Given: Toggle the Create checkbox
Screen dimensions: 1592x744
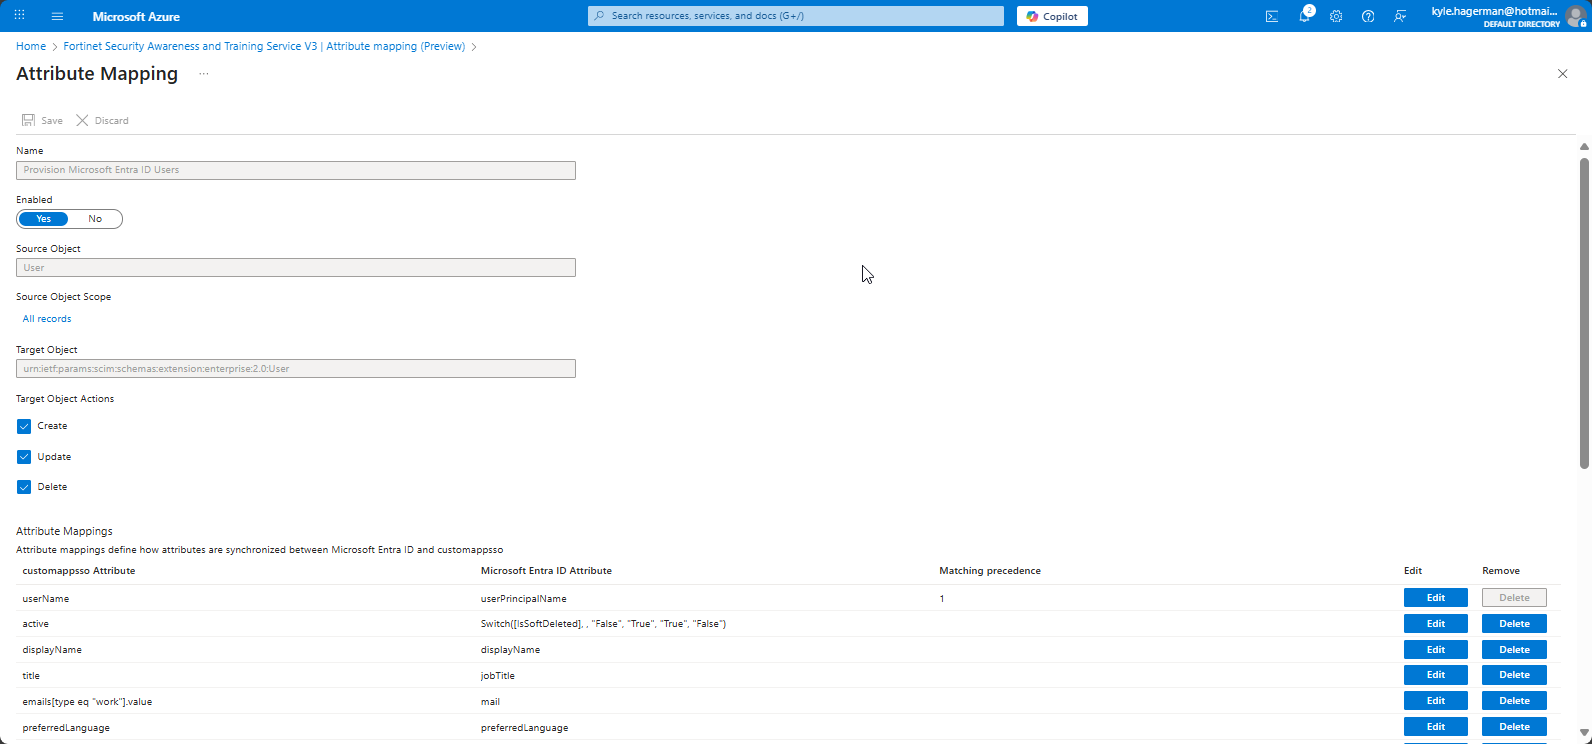Looking at the screenshot, I should 24,426.
